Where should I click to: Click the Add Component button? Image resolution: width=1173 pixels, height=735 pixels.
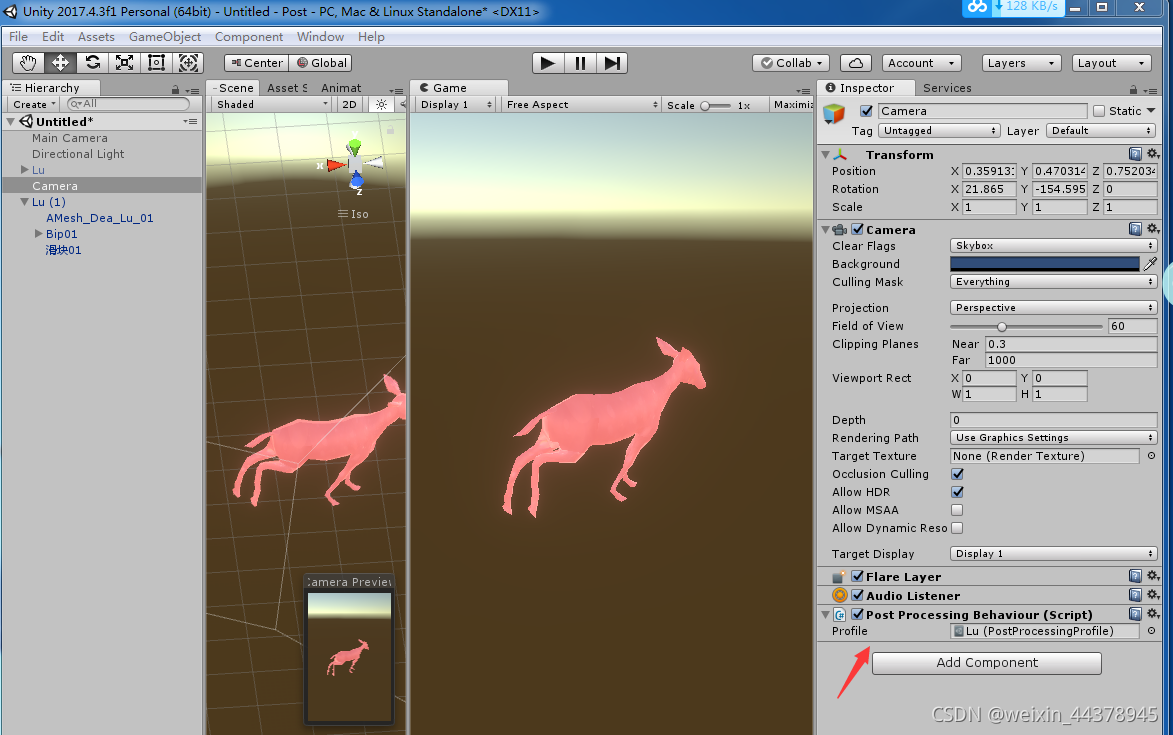coord(986,662)
